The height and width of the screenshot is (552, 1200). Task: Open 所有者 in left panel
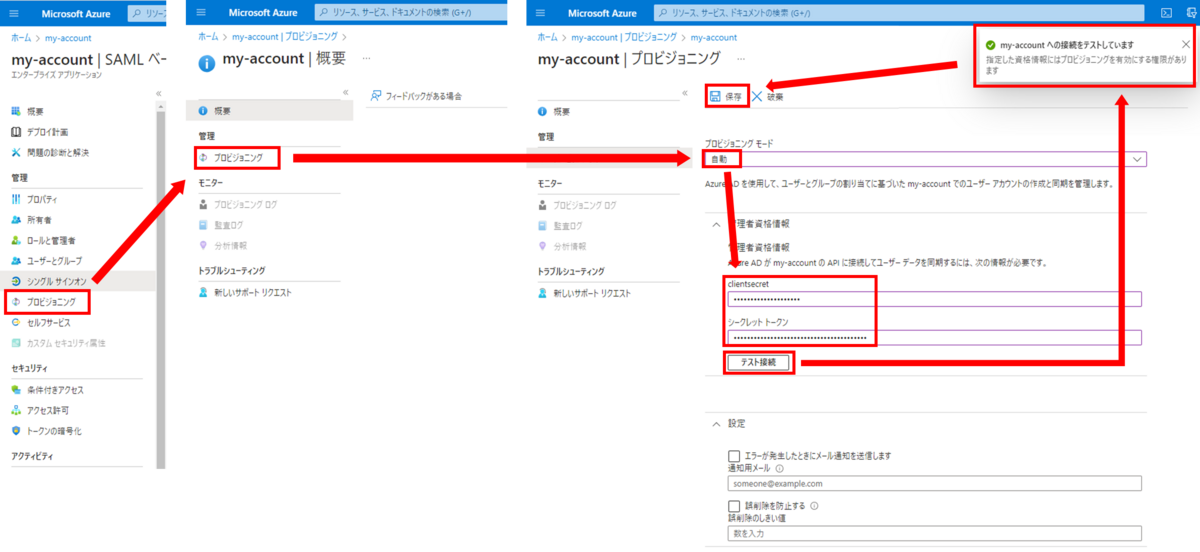tap(30, 219)
